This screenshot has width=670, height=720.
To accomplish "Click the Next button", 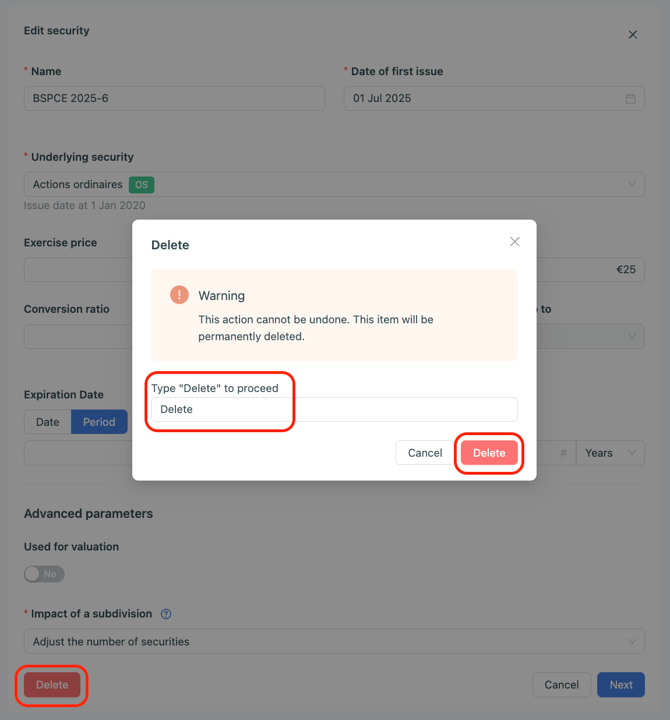I will click(621, 685).
